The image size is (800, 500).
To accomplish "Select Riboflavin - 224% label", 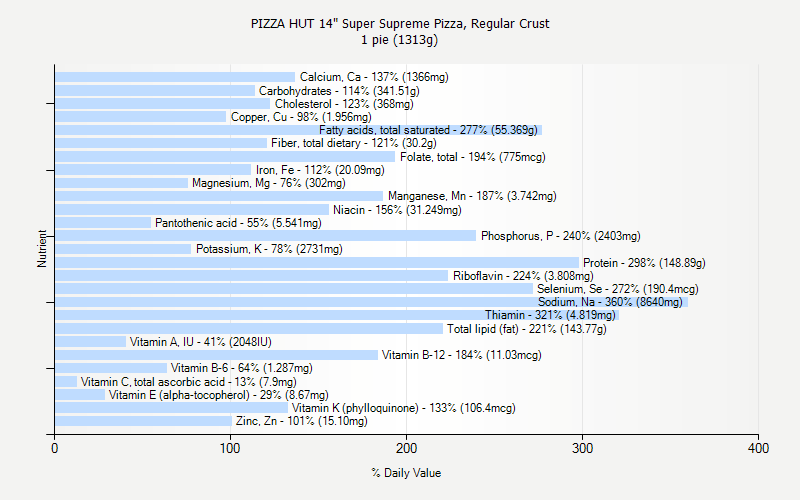I will click(523, 276).
